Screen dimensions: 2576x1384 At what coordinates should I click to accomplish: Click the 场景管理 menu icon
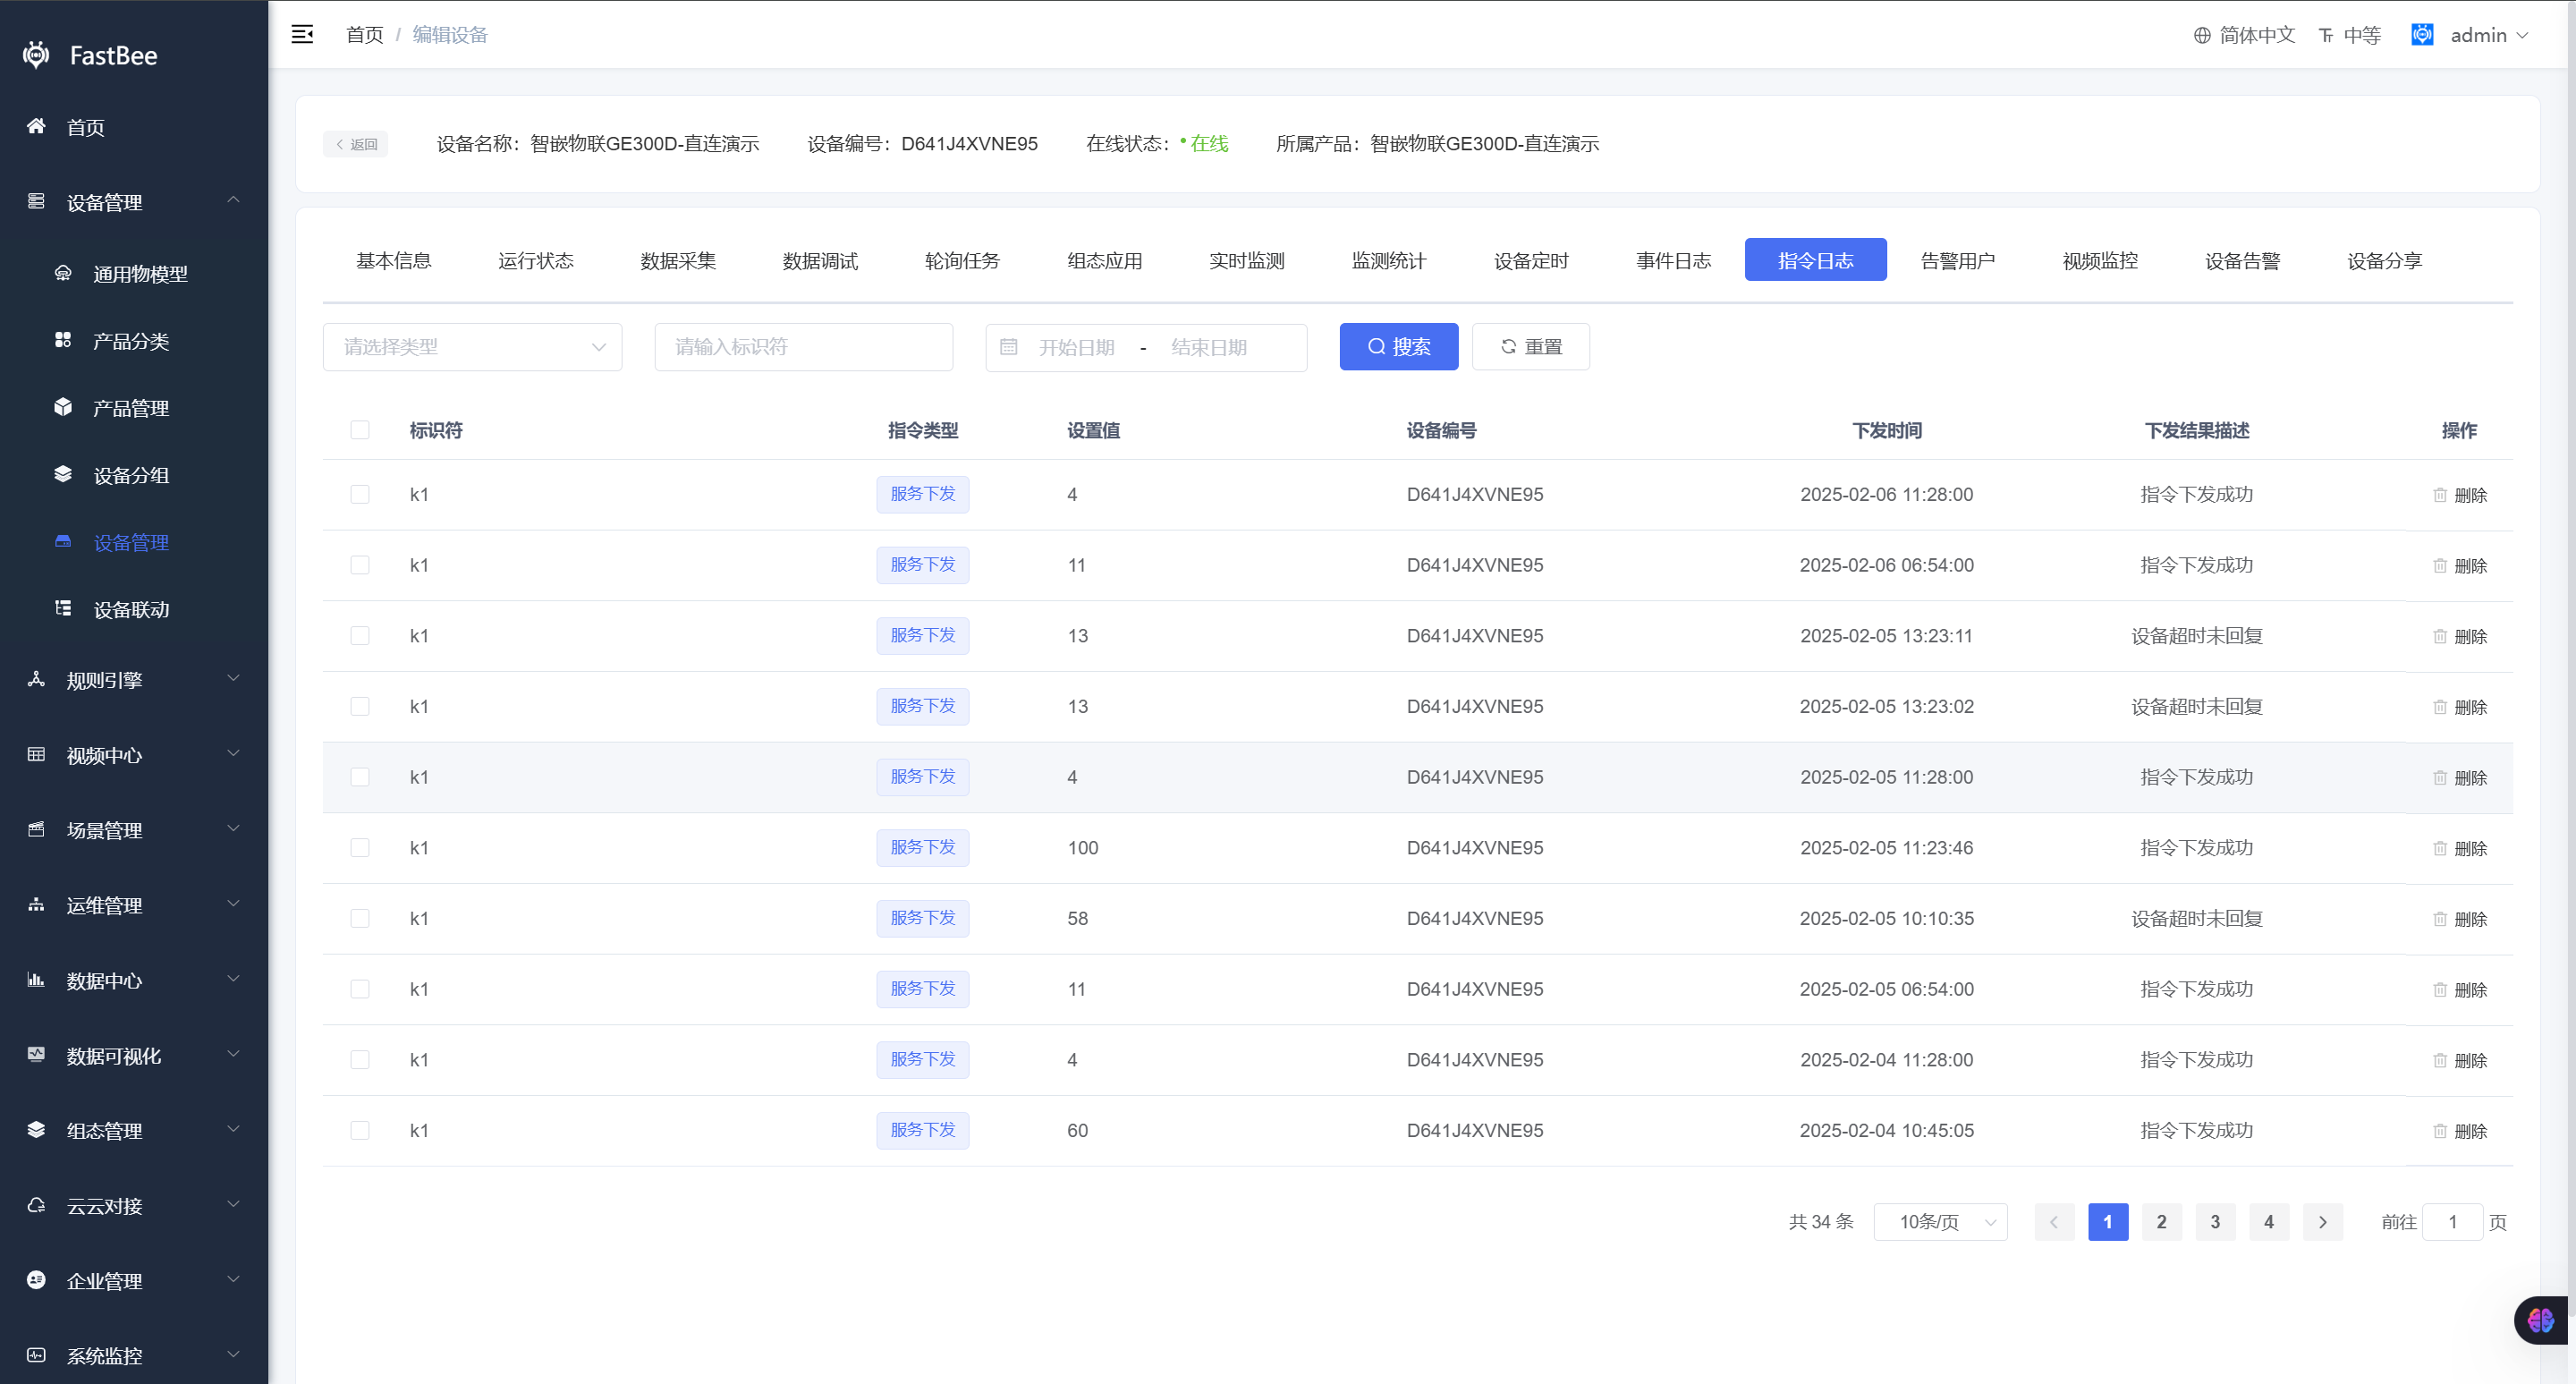click(36, 829)
